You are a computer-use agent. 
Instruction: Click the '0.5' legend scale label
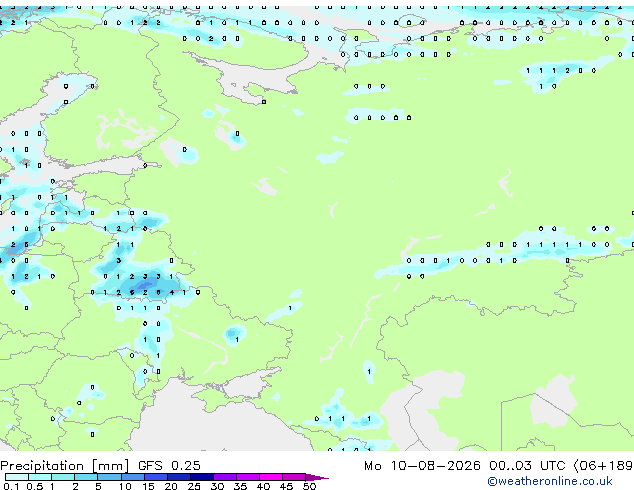point(34,486)
